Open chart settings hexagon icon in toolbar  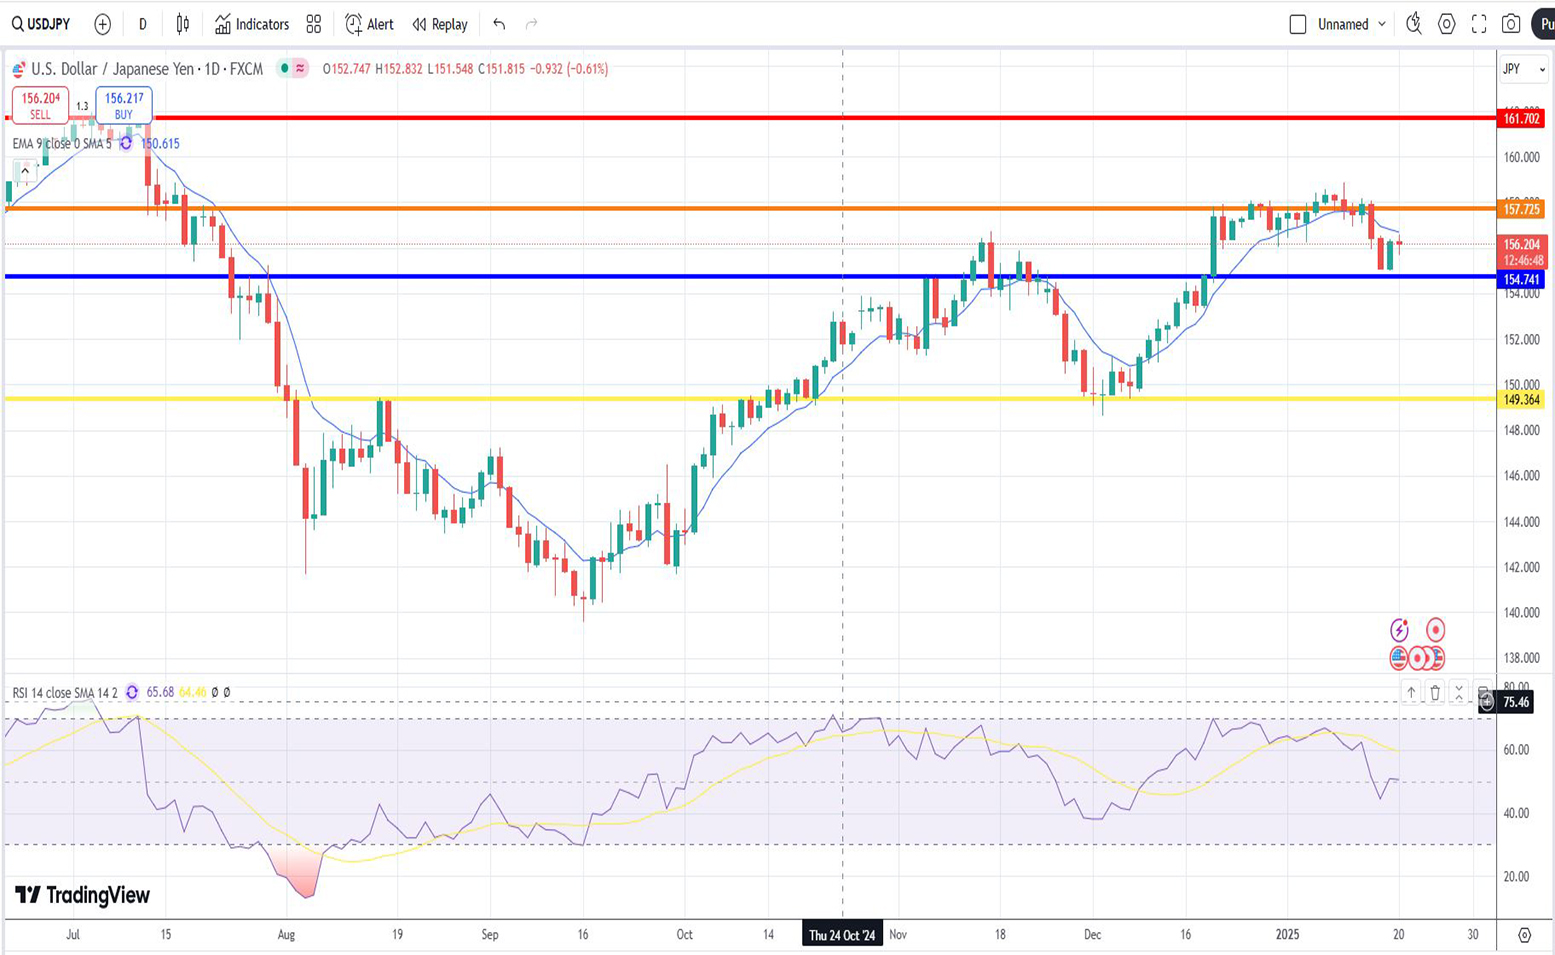[x=1446, y=24]
